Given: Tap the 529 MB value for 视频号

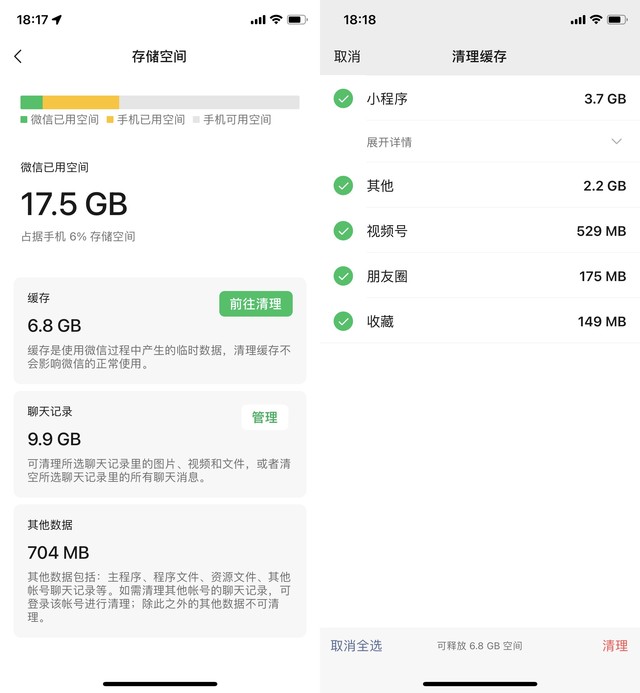Looking at the screenshot, I should [601, 231].
